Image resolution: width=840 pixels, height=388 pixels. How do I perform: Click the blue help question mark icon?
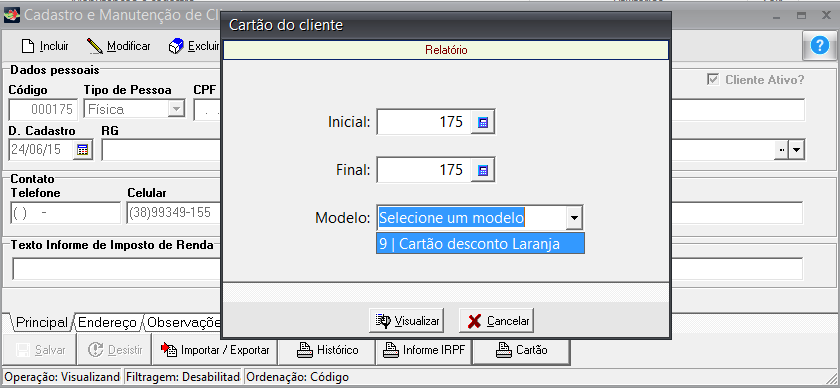819,46
